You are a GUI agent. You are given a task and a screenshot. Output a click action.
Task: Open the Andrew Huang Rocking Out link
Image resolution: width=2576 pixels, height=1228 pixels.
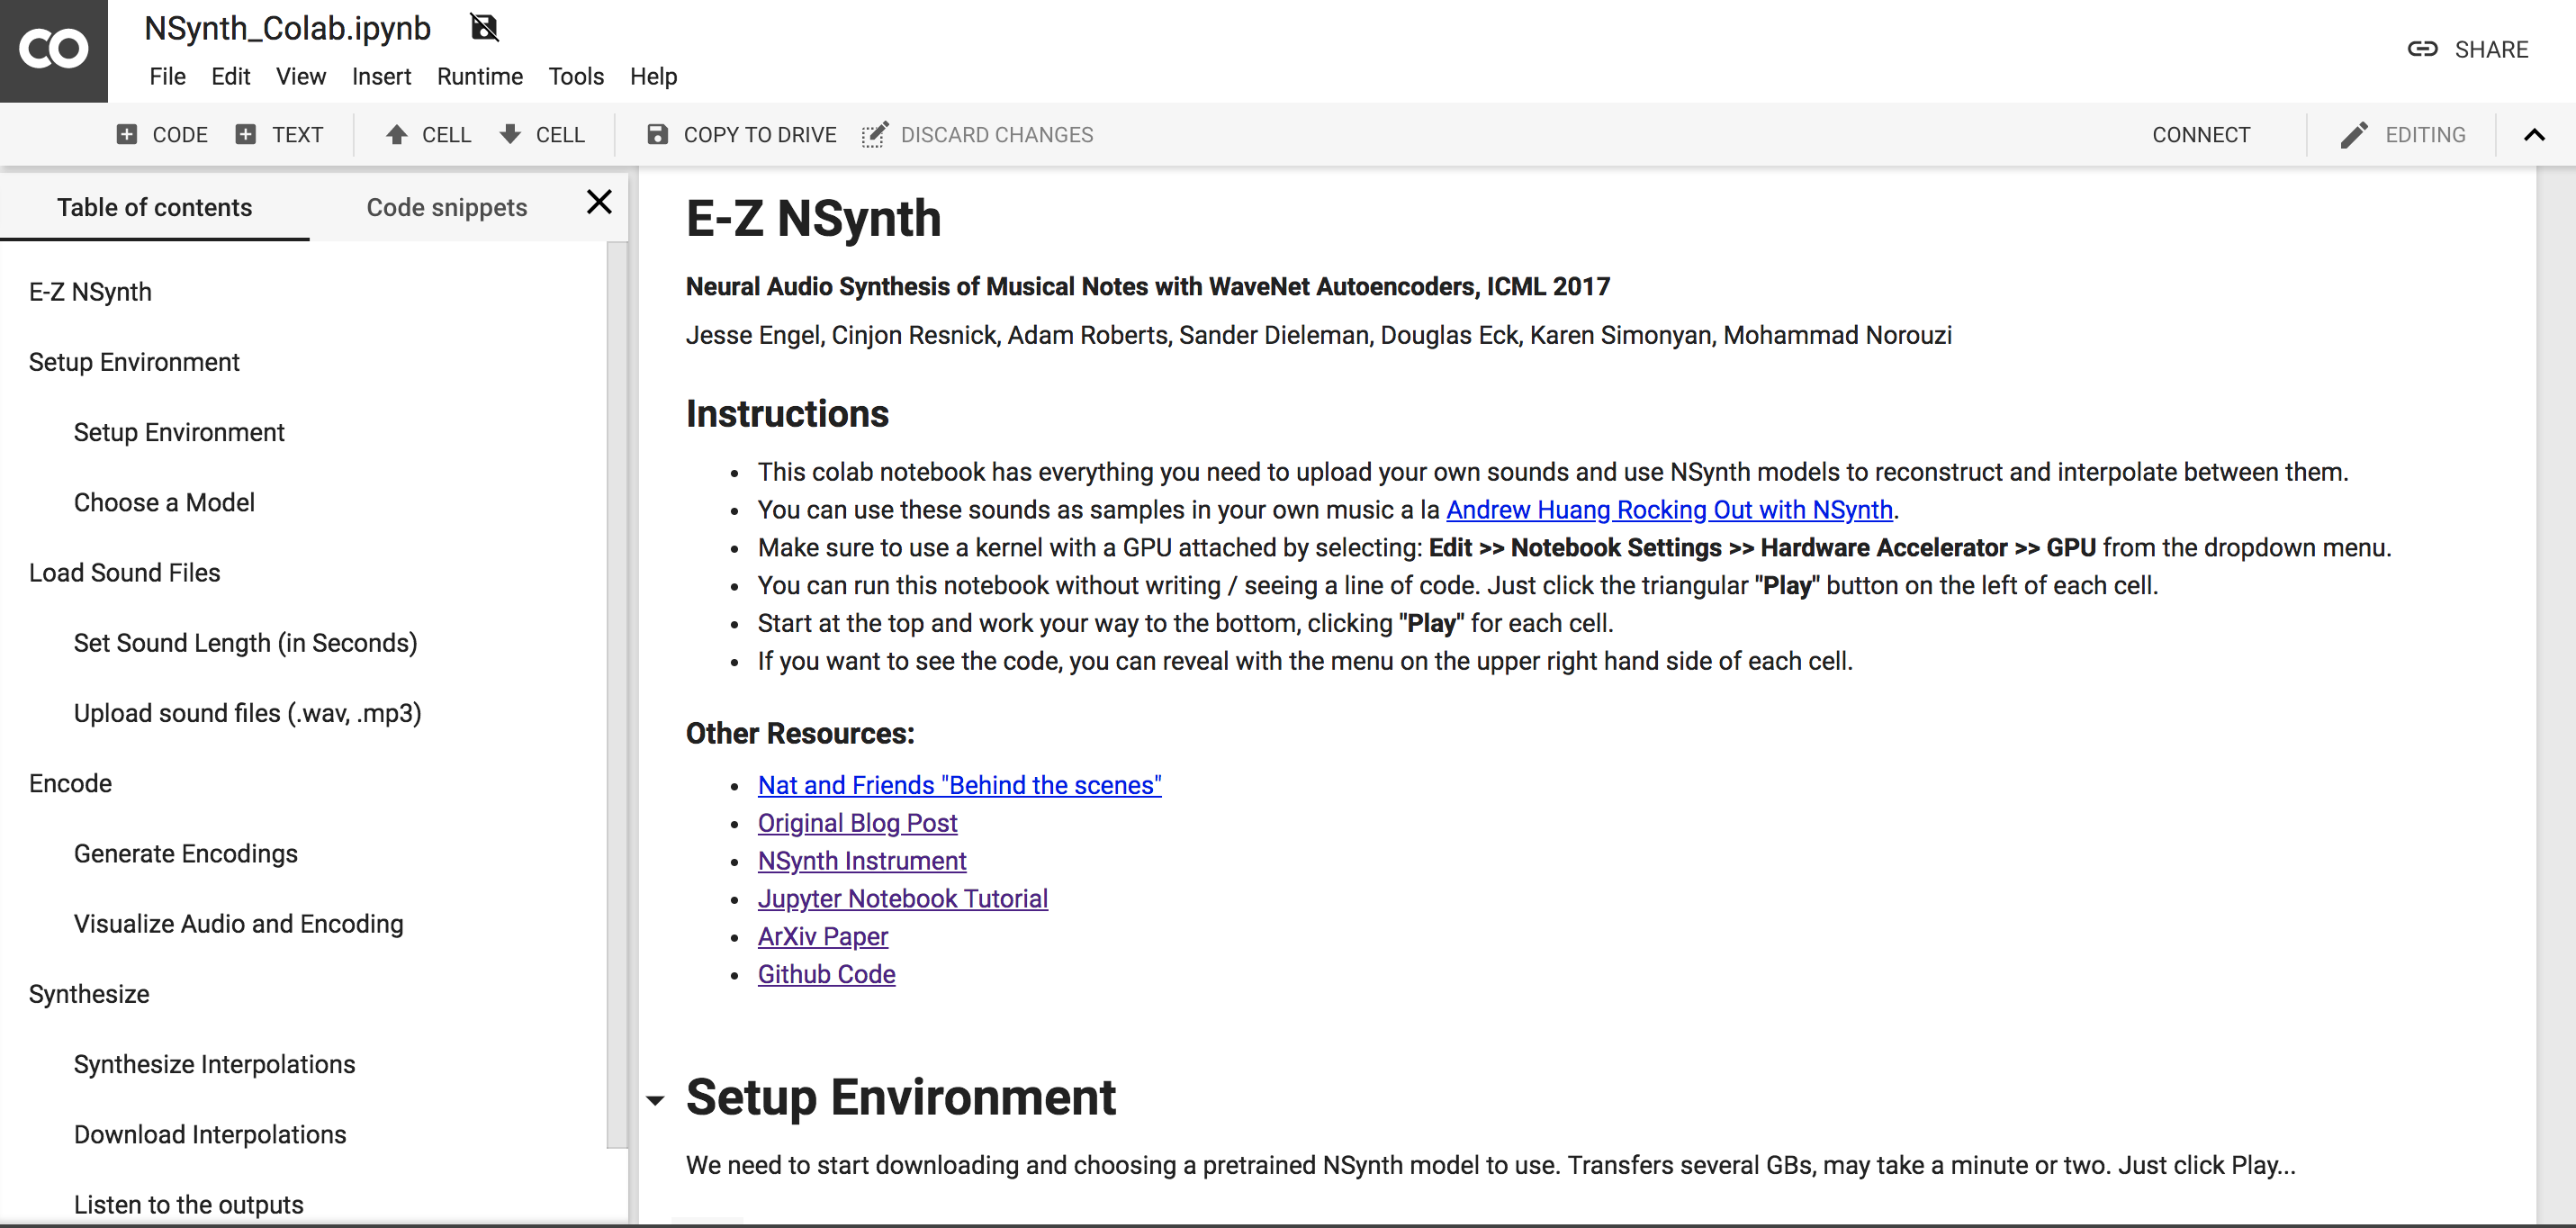(1668, 509)
